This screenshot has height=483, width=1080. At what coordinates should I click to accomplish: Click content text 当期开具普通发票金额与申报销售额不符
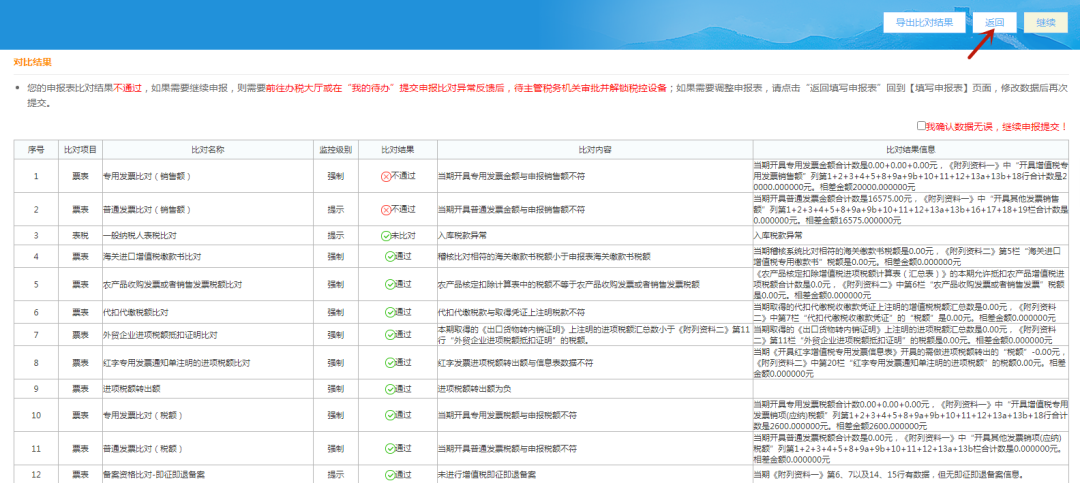511,209
